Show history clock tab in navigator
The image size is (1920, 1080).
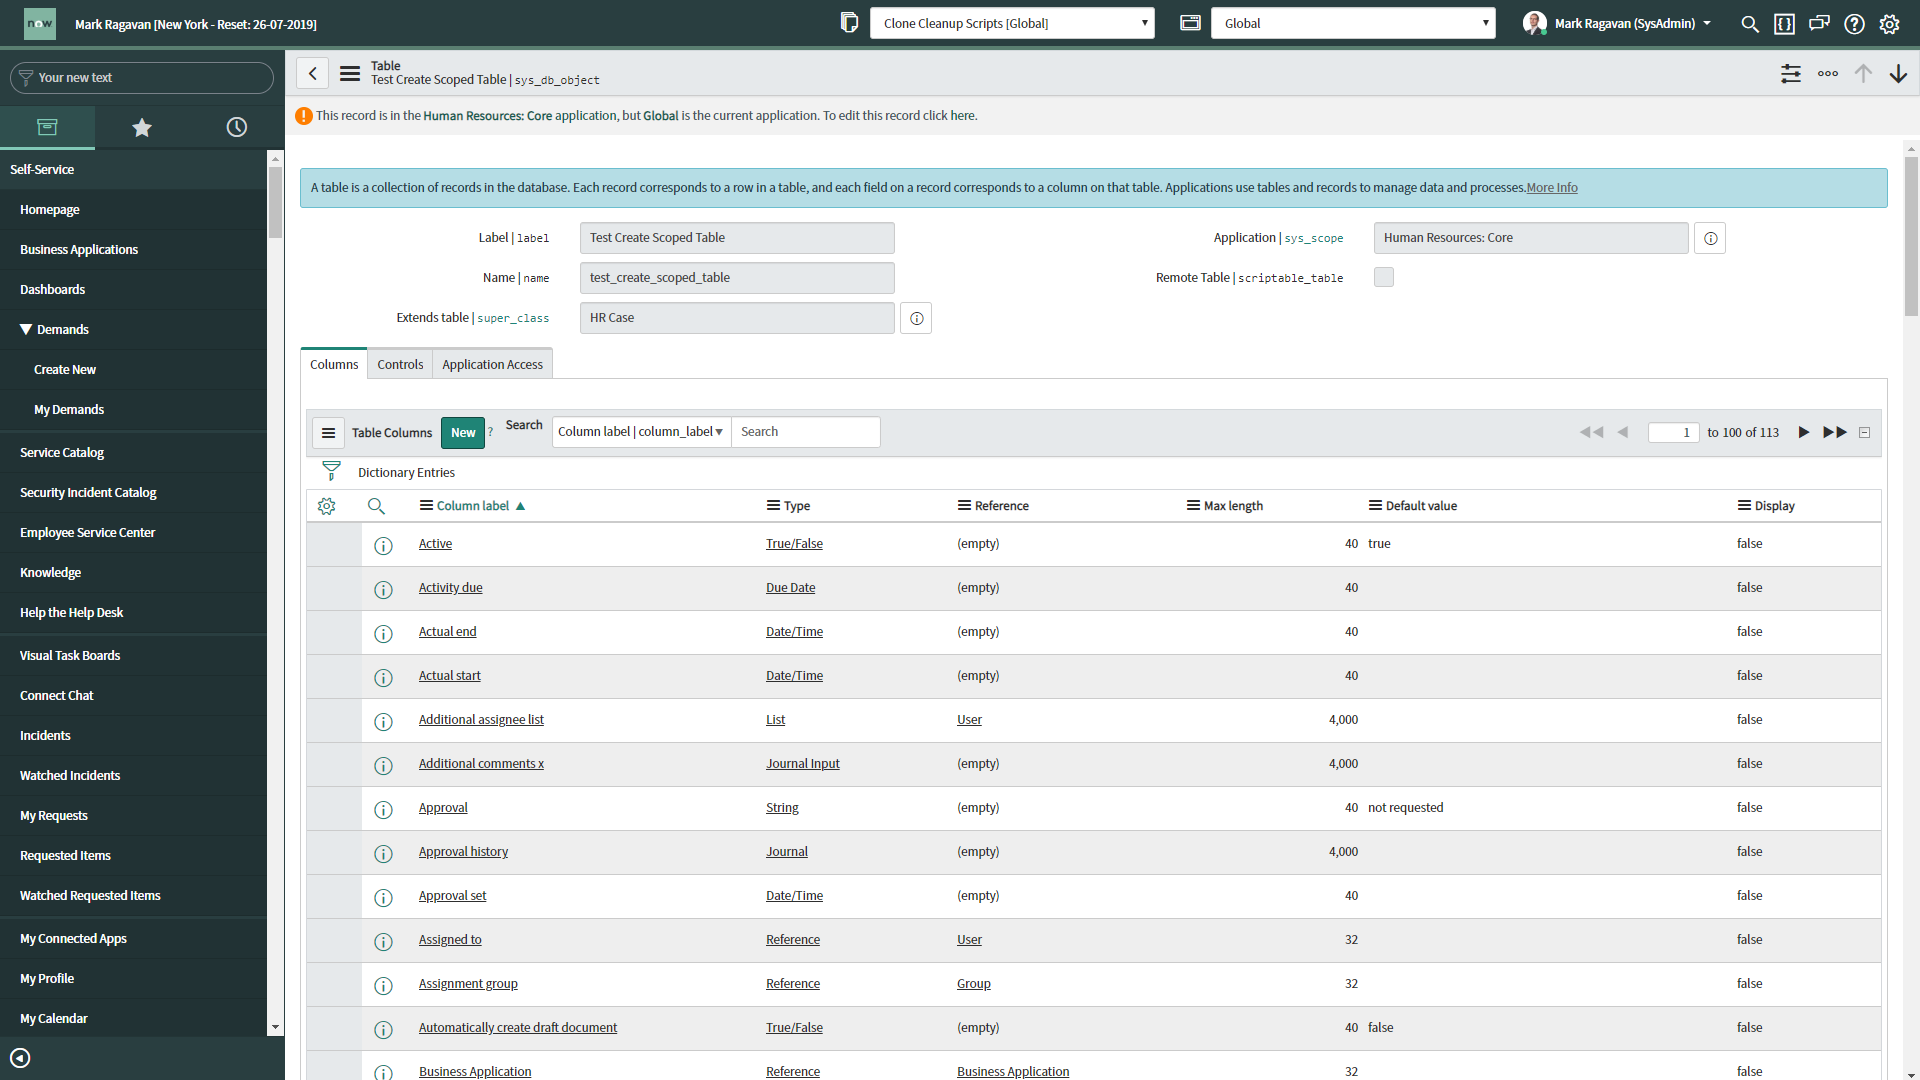click(x=237, y=127)
